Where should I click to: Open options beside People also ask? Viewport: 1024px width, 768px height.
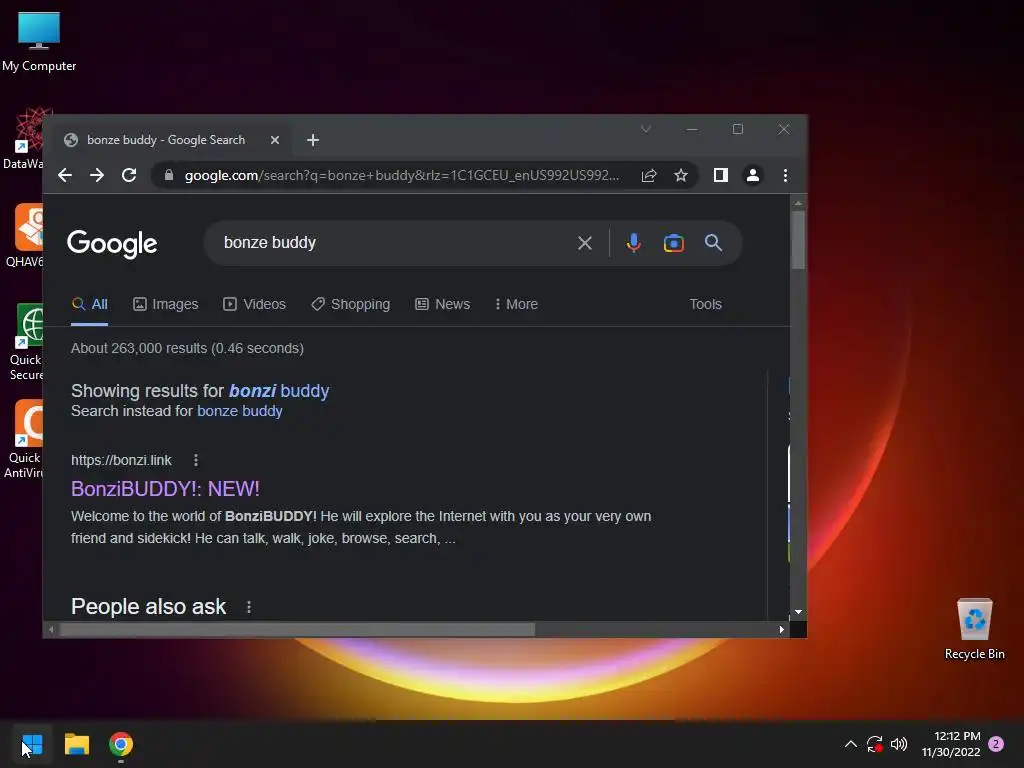(x=249, y=607)
